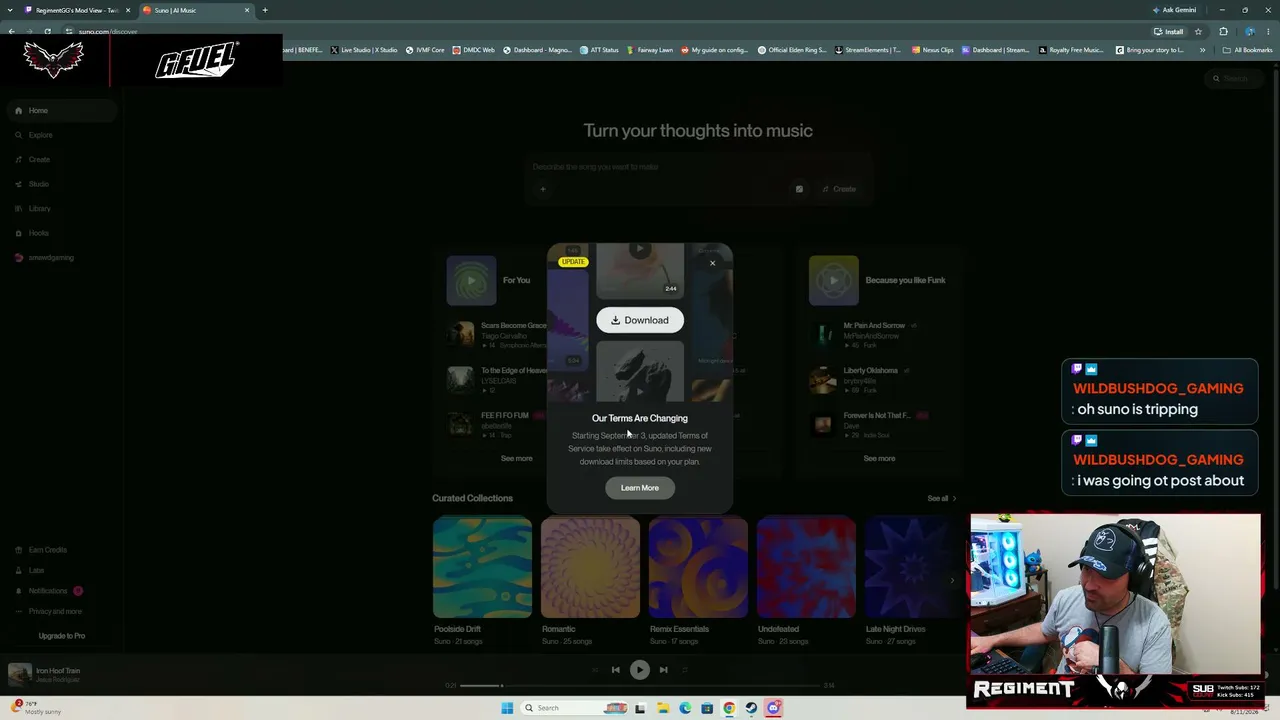The height and width of the screenshot is (720, 1280).
Task: Open the Poolside Drift collection cover
Action: (482, 567)
